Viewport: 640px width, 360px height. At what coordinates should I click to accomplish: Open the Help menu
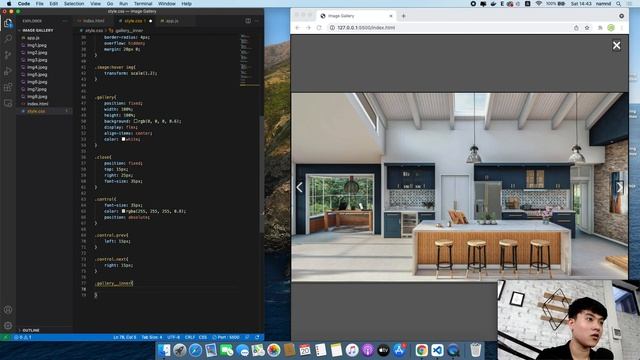pos(187,4)
